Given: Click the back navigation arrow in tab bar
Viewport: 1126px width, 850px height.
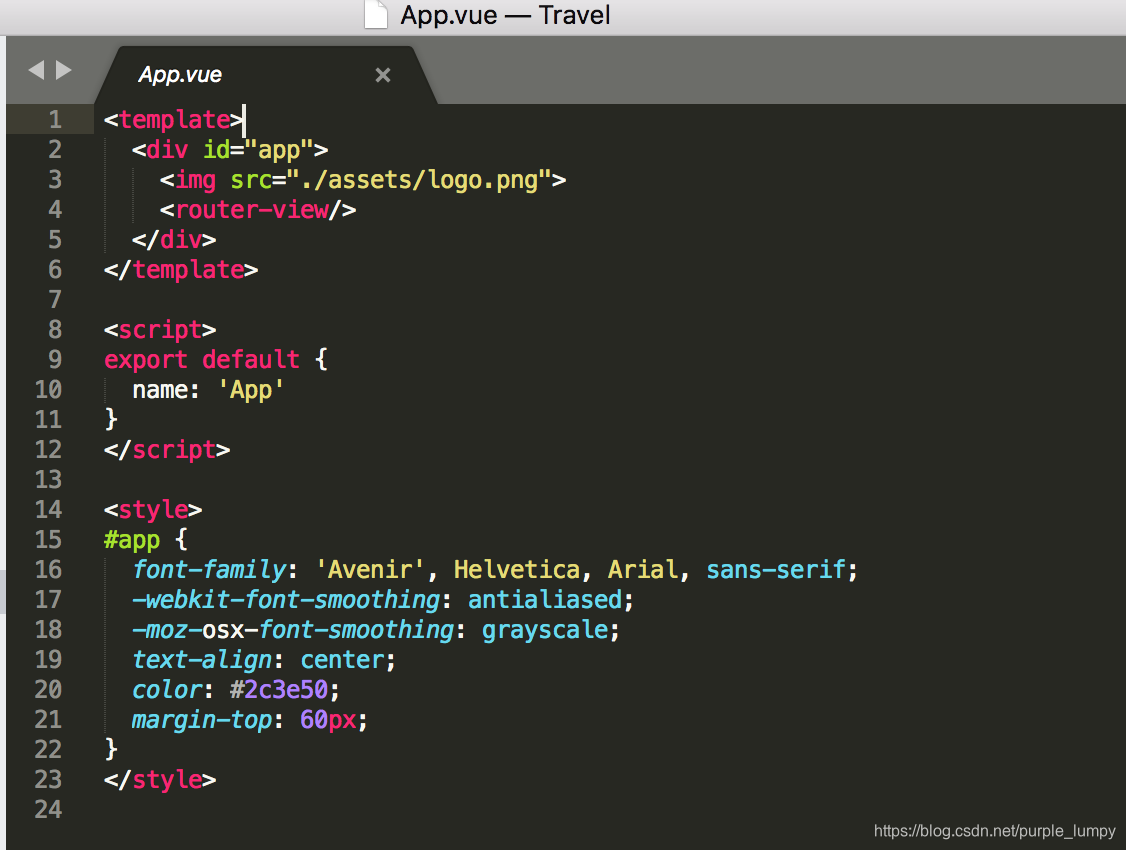Looking at the screenshot, I should 37,70.
